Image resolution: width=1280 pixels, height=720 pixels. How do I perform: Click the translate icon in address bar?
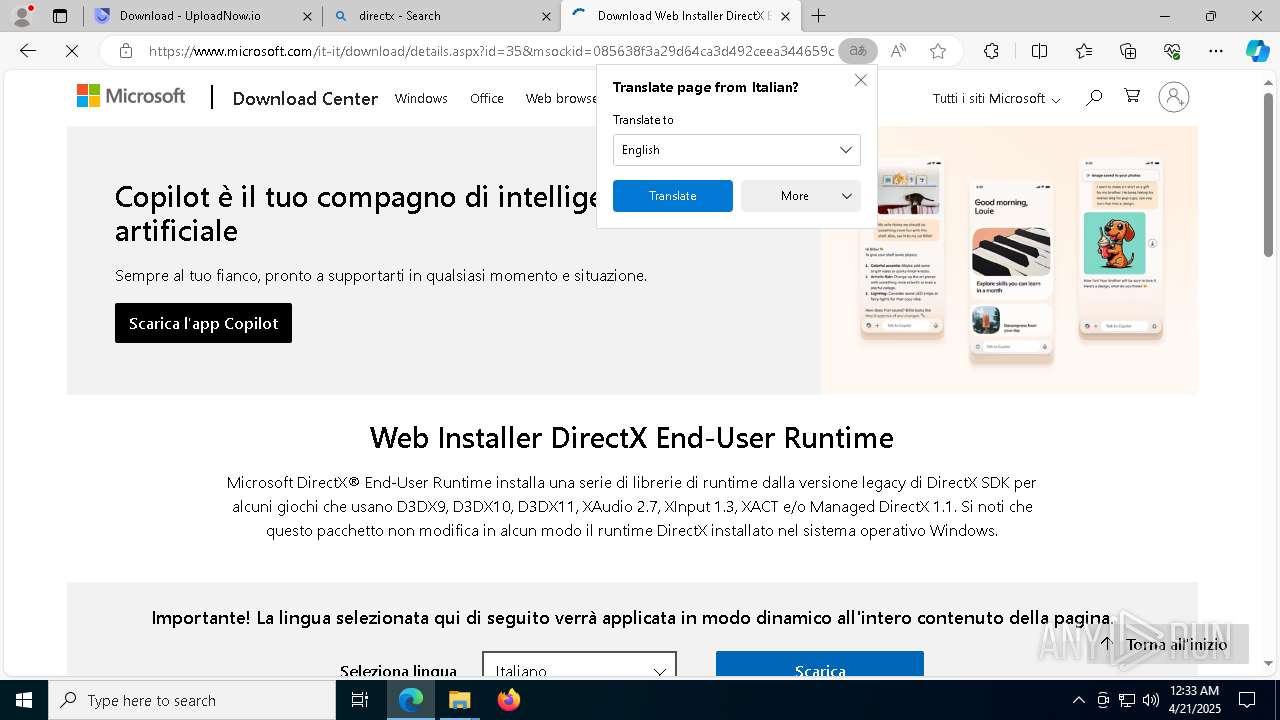(x=858, y=51)
